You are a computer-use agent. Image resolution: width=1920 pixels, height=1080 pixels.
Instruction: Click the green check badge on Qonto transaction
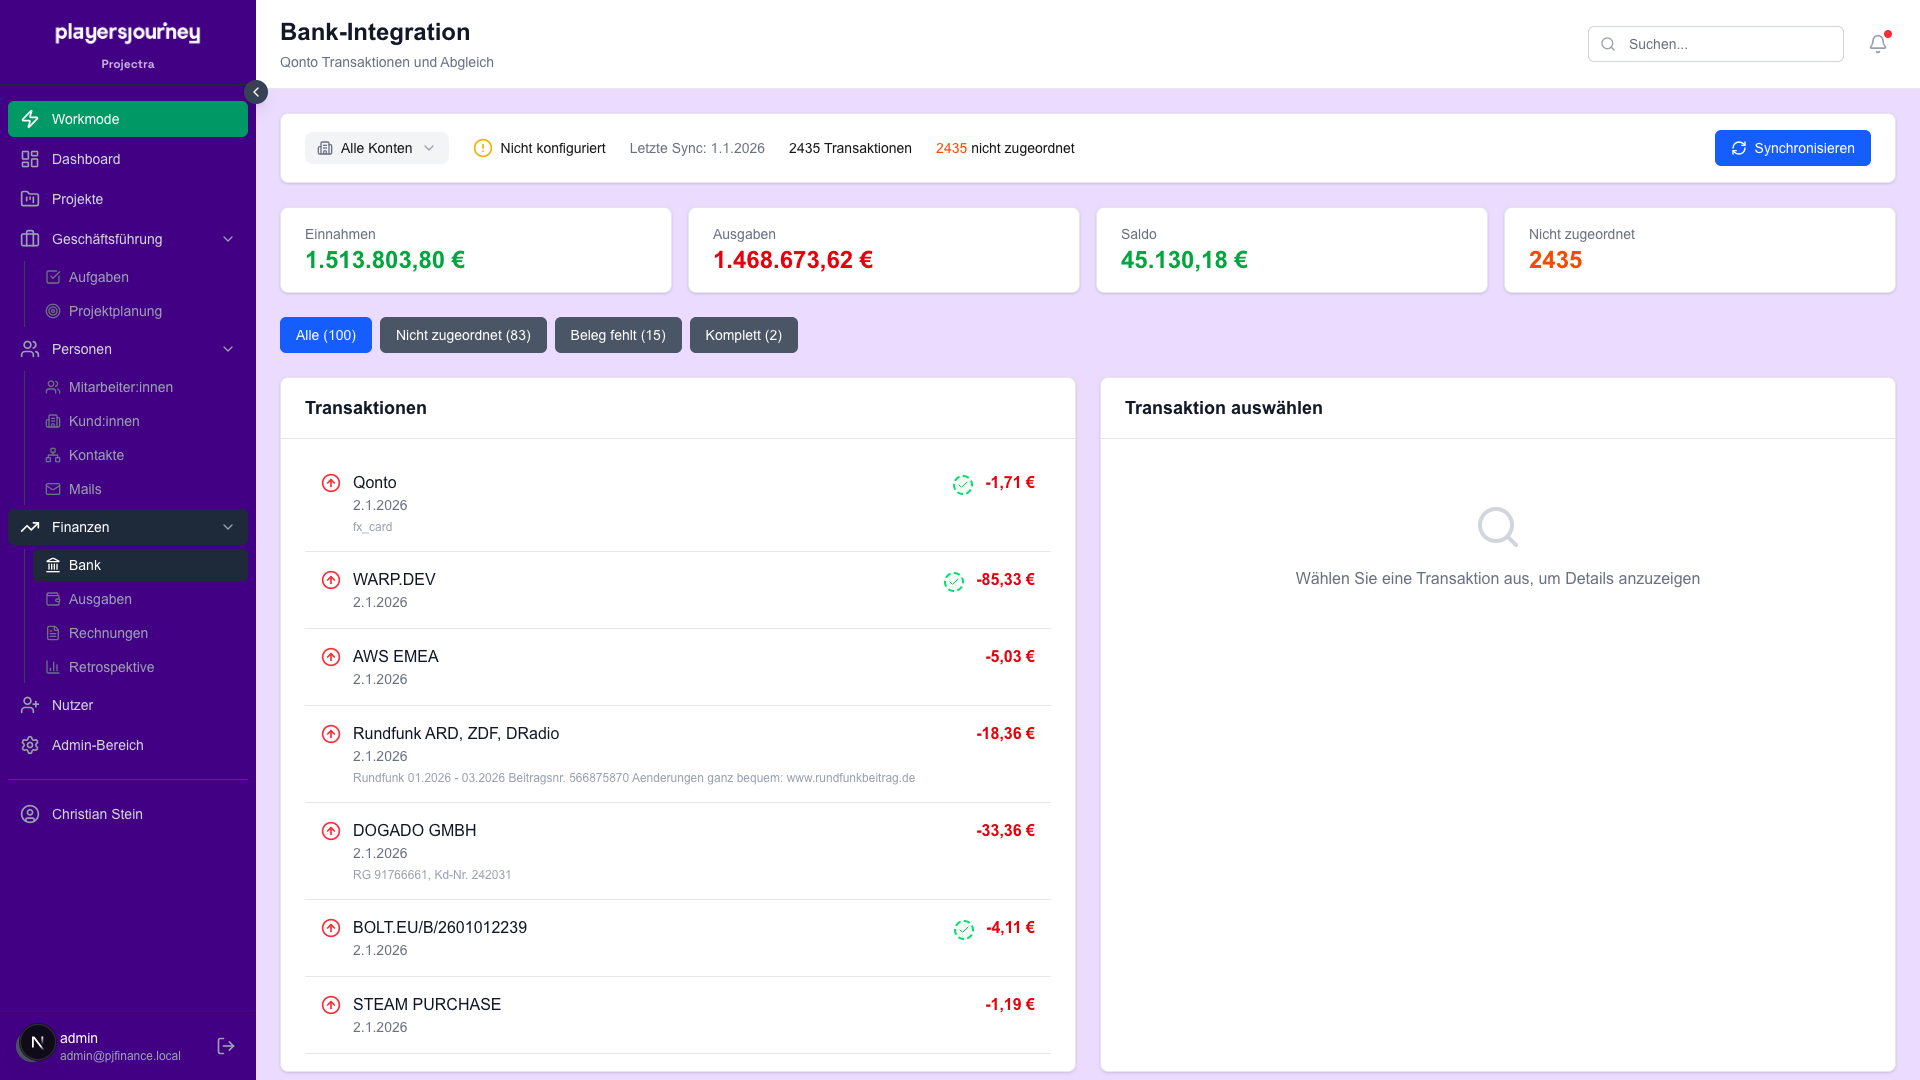point(962,485)
